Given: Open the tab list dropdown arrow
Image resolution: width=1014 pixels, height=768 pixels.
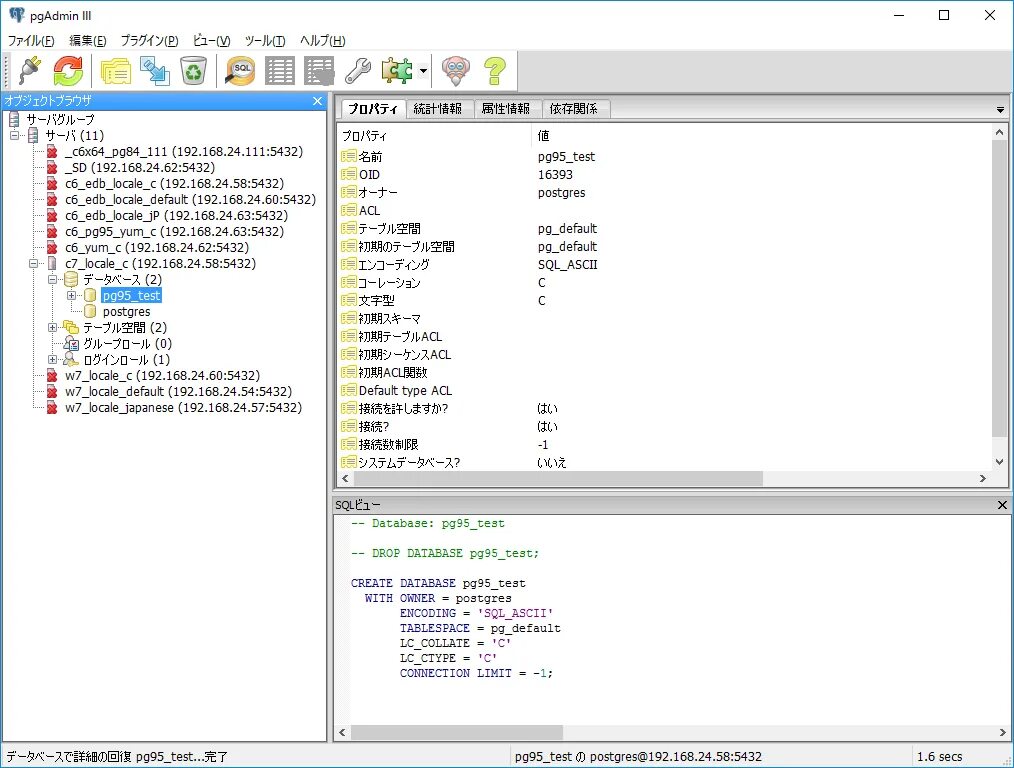Looking at the screenshot, I should click(x=1000, y=110).
